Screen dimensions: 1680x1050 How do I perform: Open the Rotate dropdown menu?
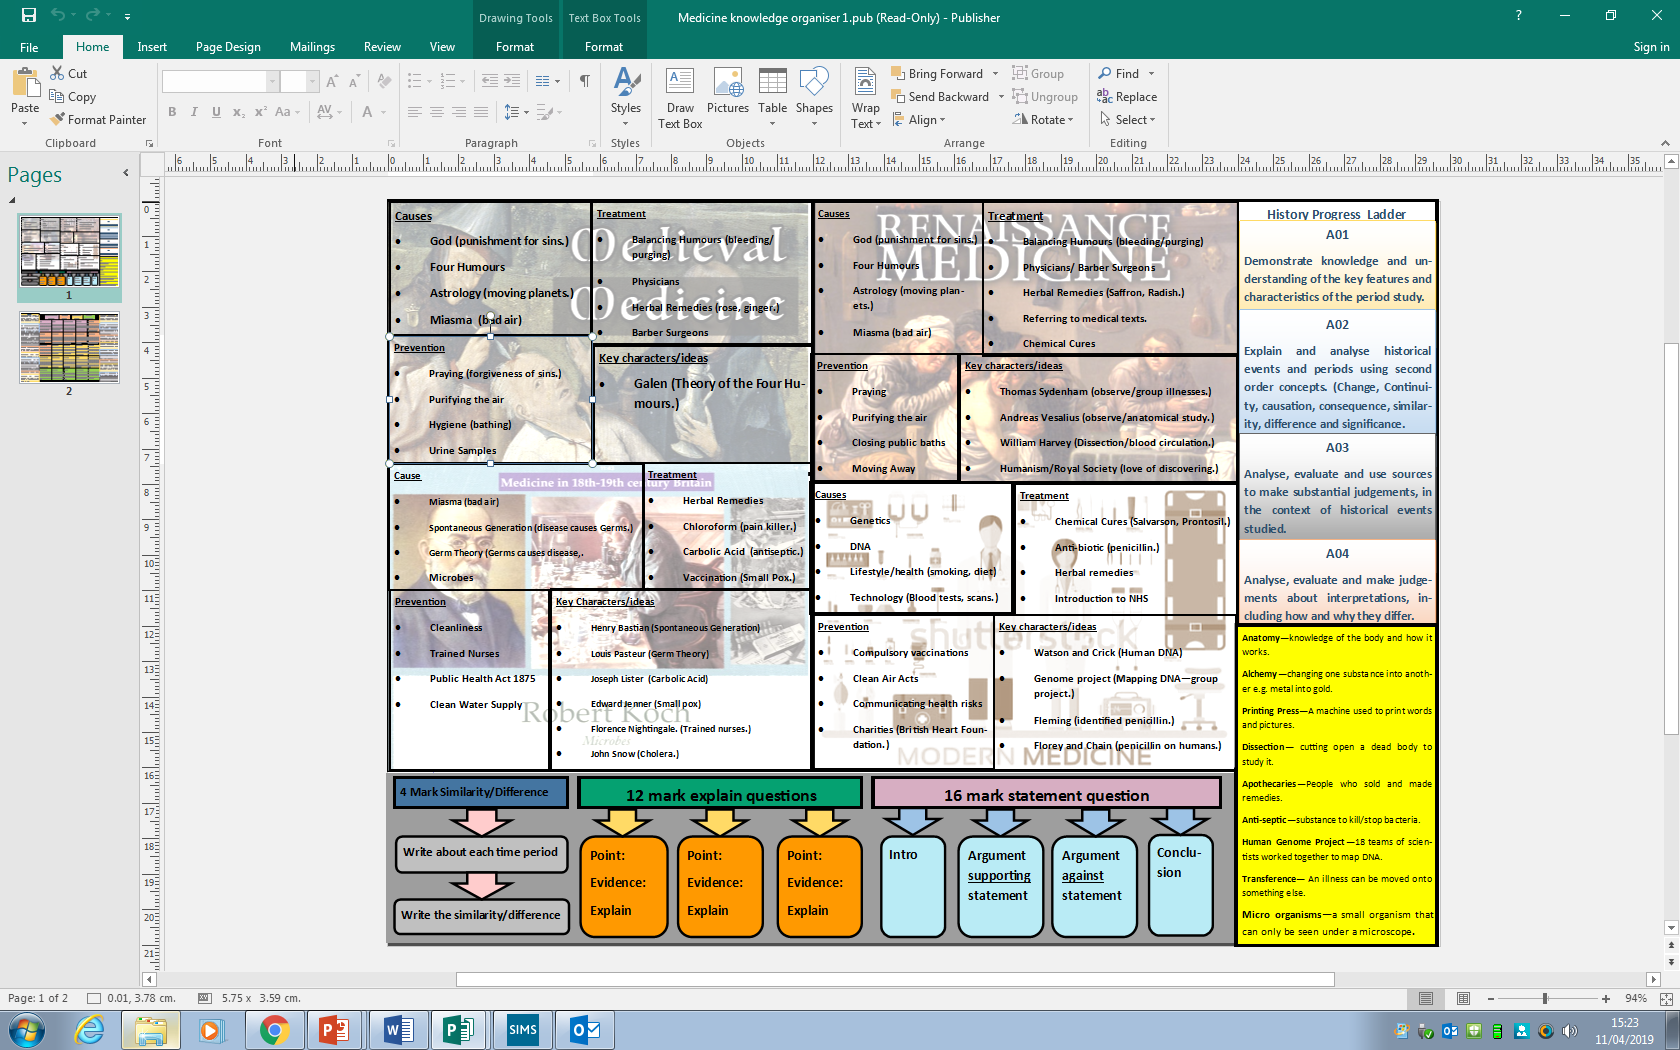coord(1044,119)
